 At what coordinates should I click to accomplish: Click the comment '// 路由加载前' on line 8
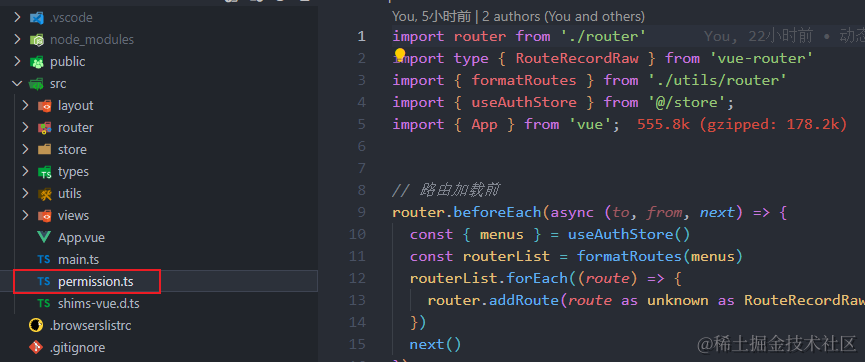click(x=446, y=190)
